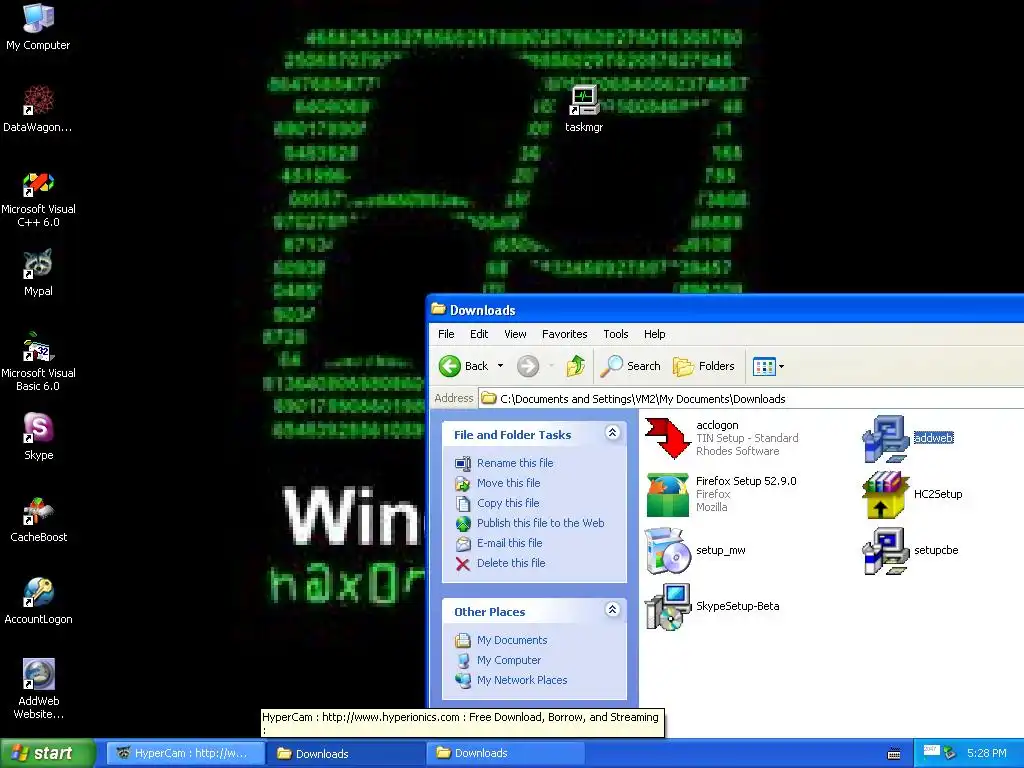This screenshot has width=1024, height=768.
Task: Click the system tray clock
Action: [x=986, y=754]
